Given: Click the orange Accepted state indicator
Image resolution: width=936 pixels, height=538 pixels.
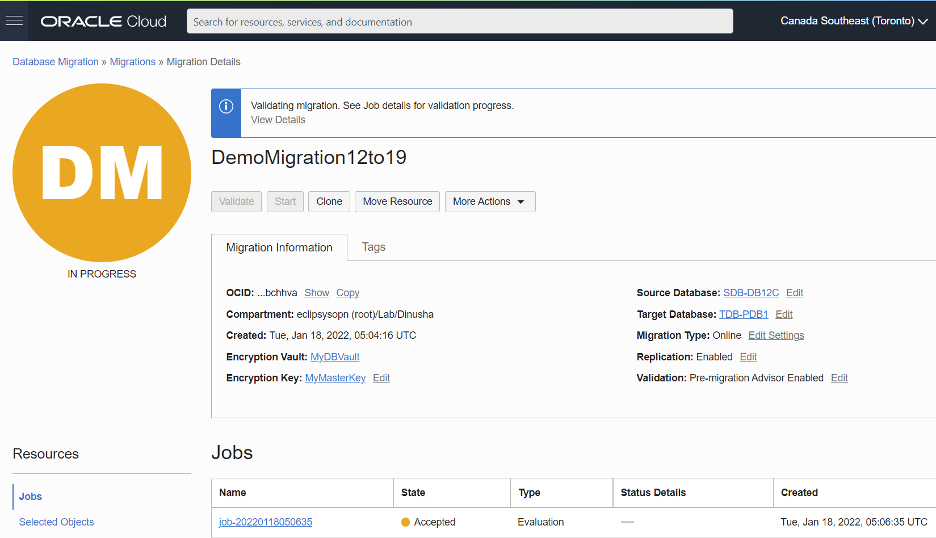Looking at the screenshot, I should tap(405, 522).
